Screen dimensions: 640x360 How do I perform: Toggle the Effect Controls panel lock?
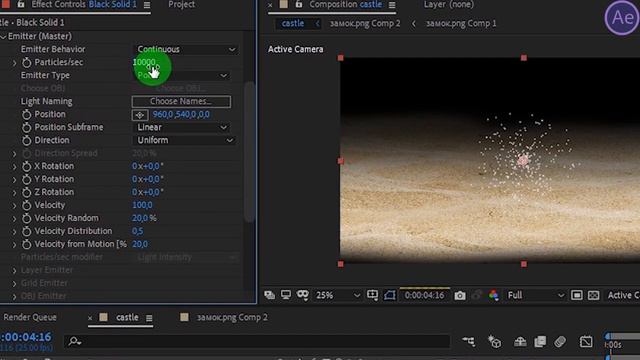pyautogui.click(x=21, y=4)
